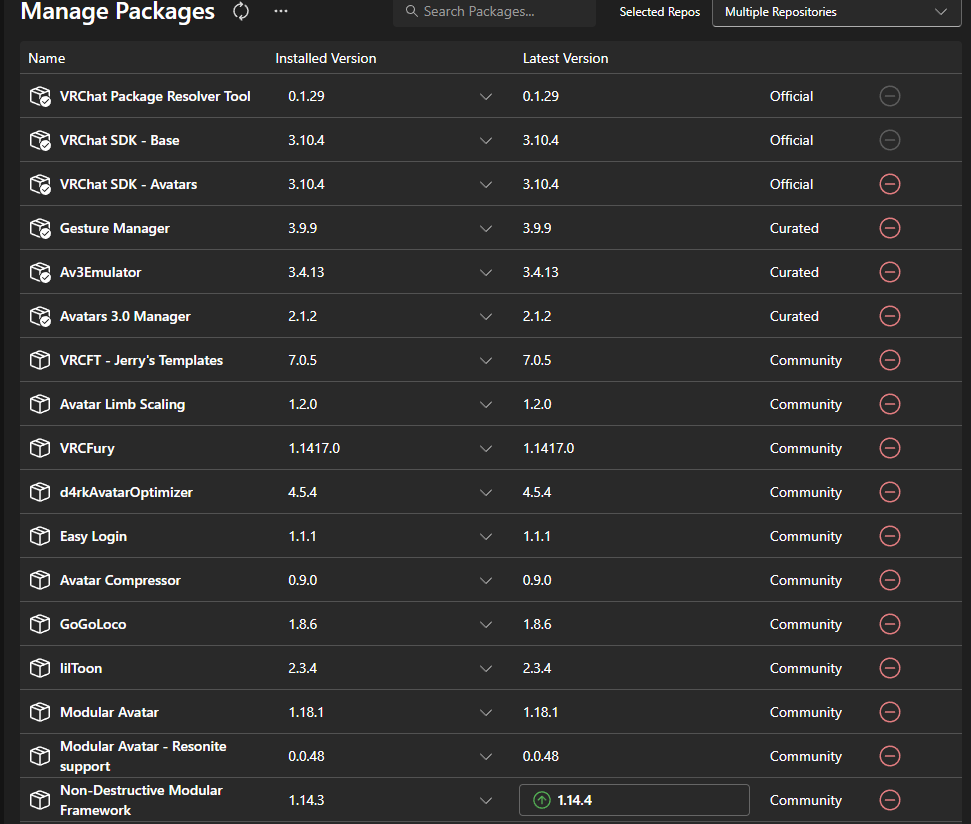Click package icon of lilToon
The image size is (971, 824).
[x=40, y=667]
